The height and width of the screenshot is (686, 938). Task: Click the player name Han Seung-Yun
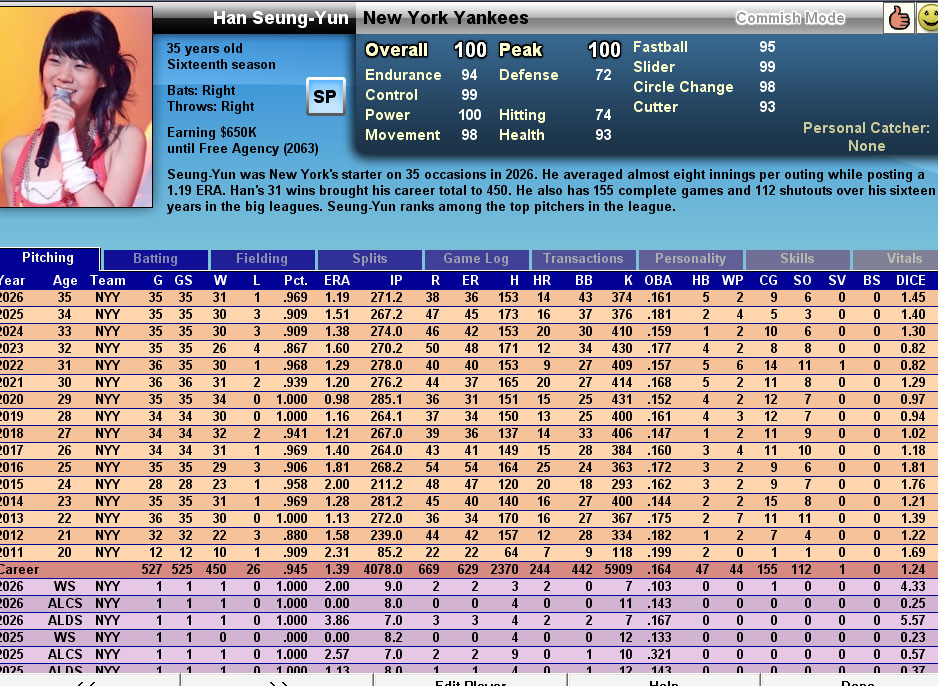click(281, 18)
